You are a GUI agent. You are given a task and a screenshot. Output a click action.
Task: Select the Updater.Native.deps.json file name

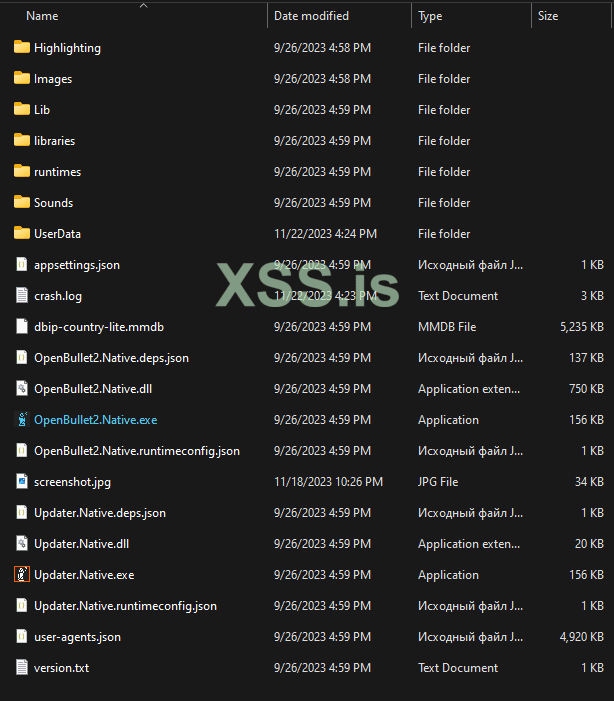(100, 513)
